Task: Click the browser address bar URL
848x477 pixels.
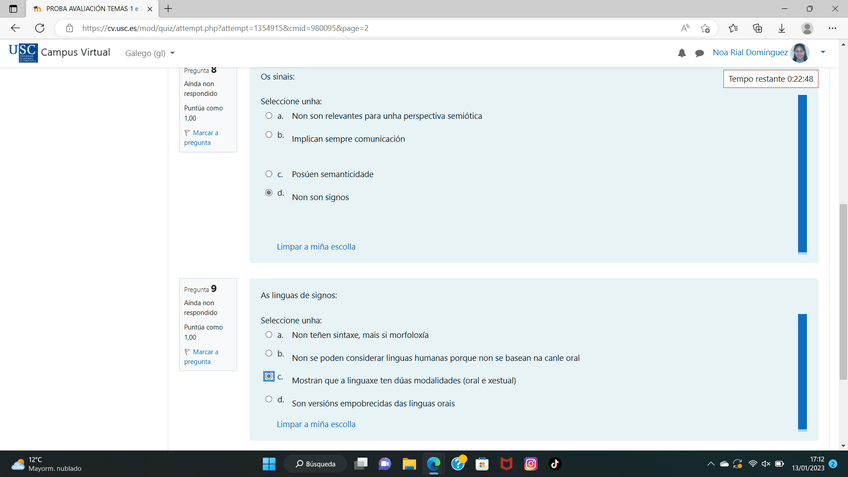Action: coord(300,28)
